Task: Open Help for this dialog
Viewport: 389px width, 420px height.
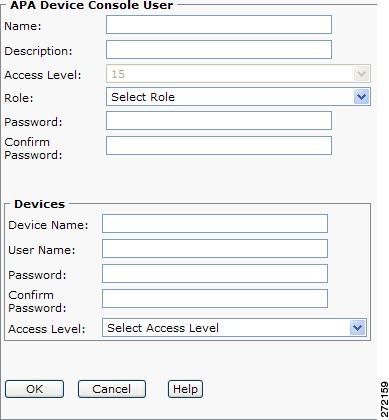Action: [x=185, y=389]
